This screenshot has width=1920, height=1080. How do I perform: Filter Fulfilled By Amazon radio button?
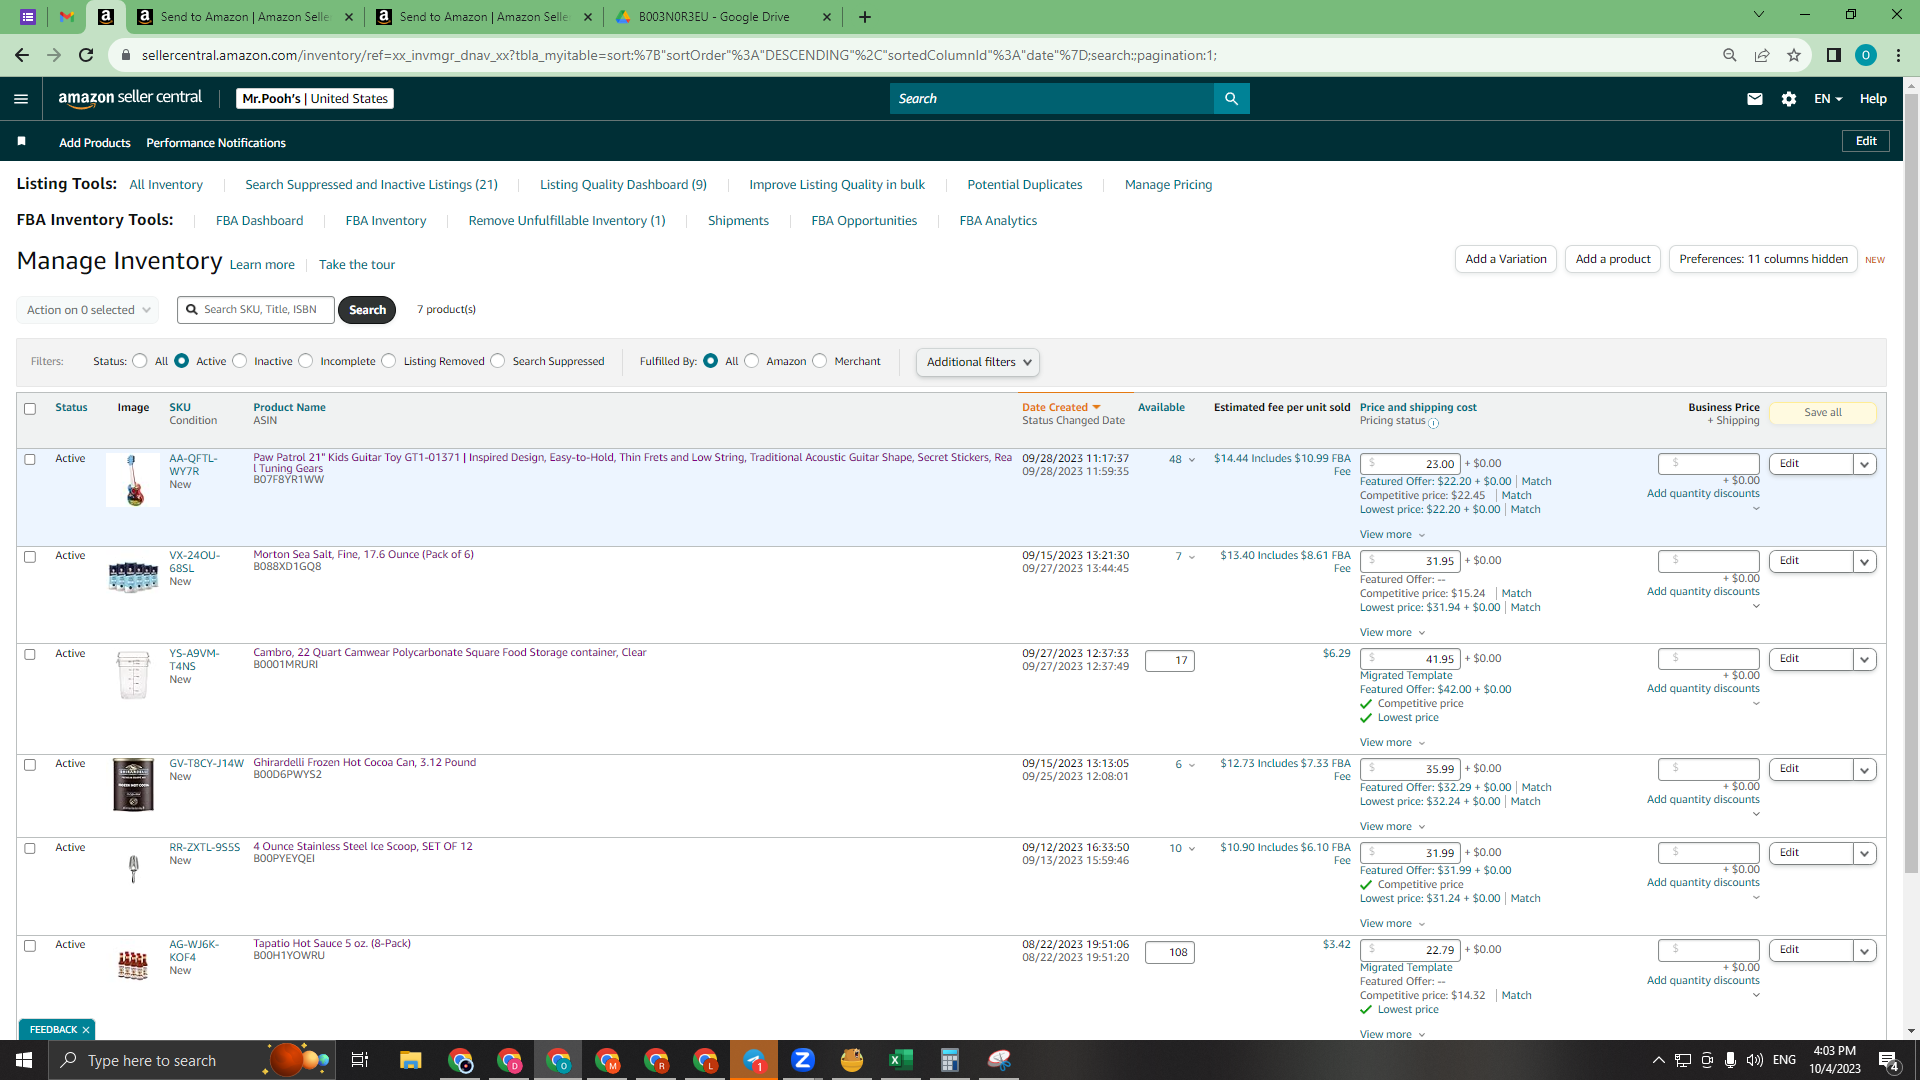coord(752,361)
